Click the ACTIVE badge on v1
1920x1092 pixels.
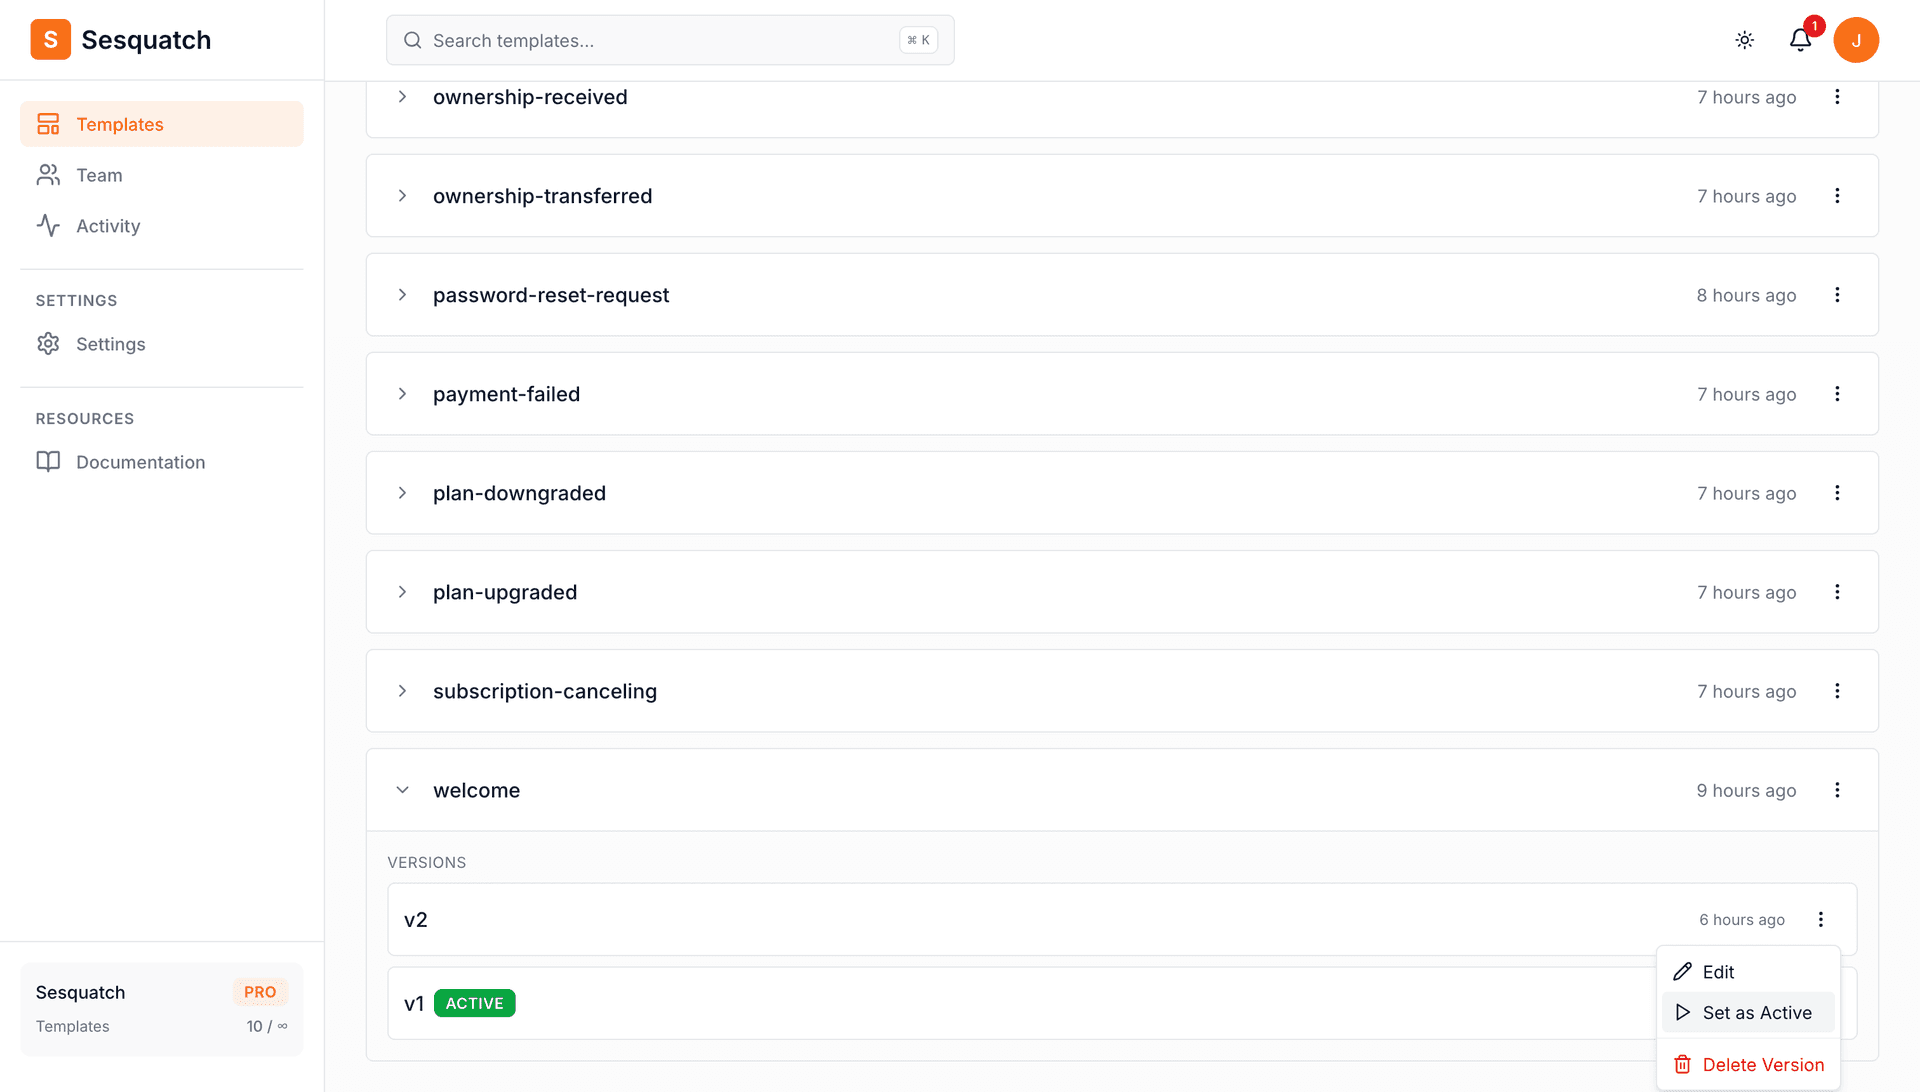[475, 1003]
